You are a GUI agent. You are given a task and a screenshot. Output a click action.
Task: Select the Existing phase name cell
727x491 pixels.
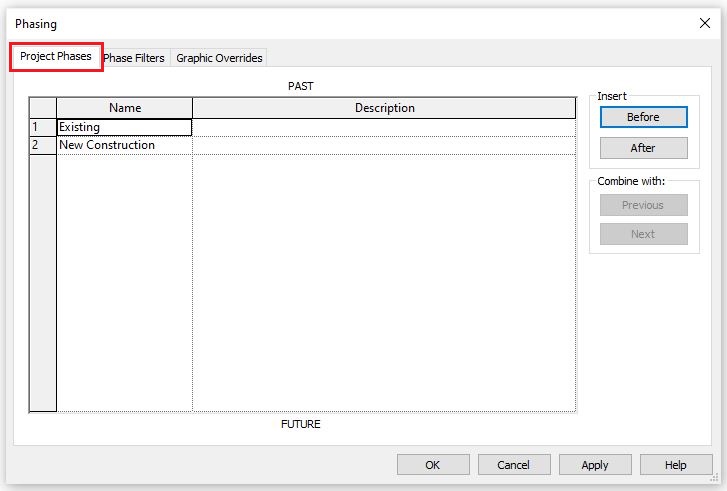124,127
